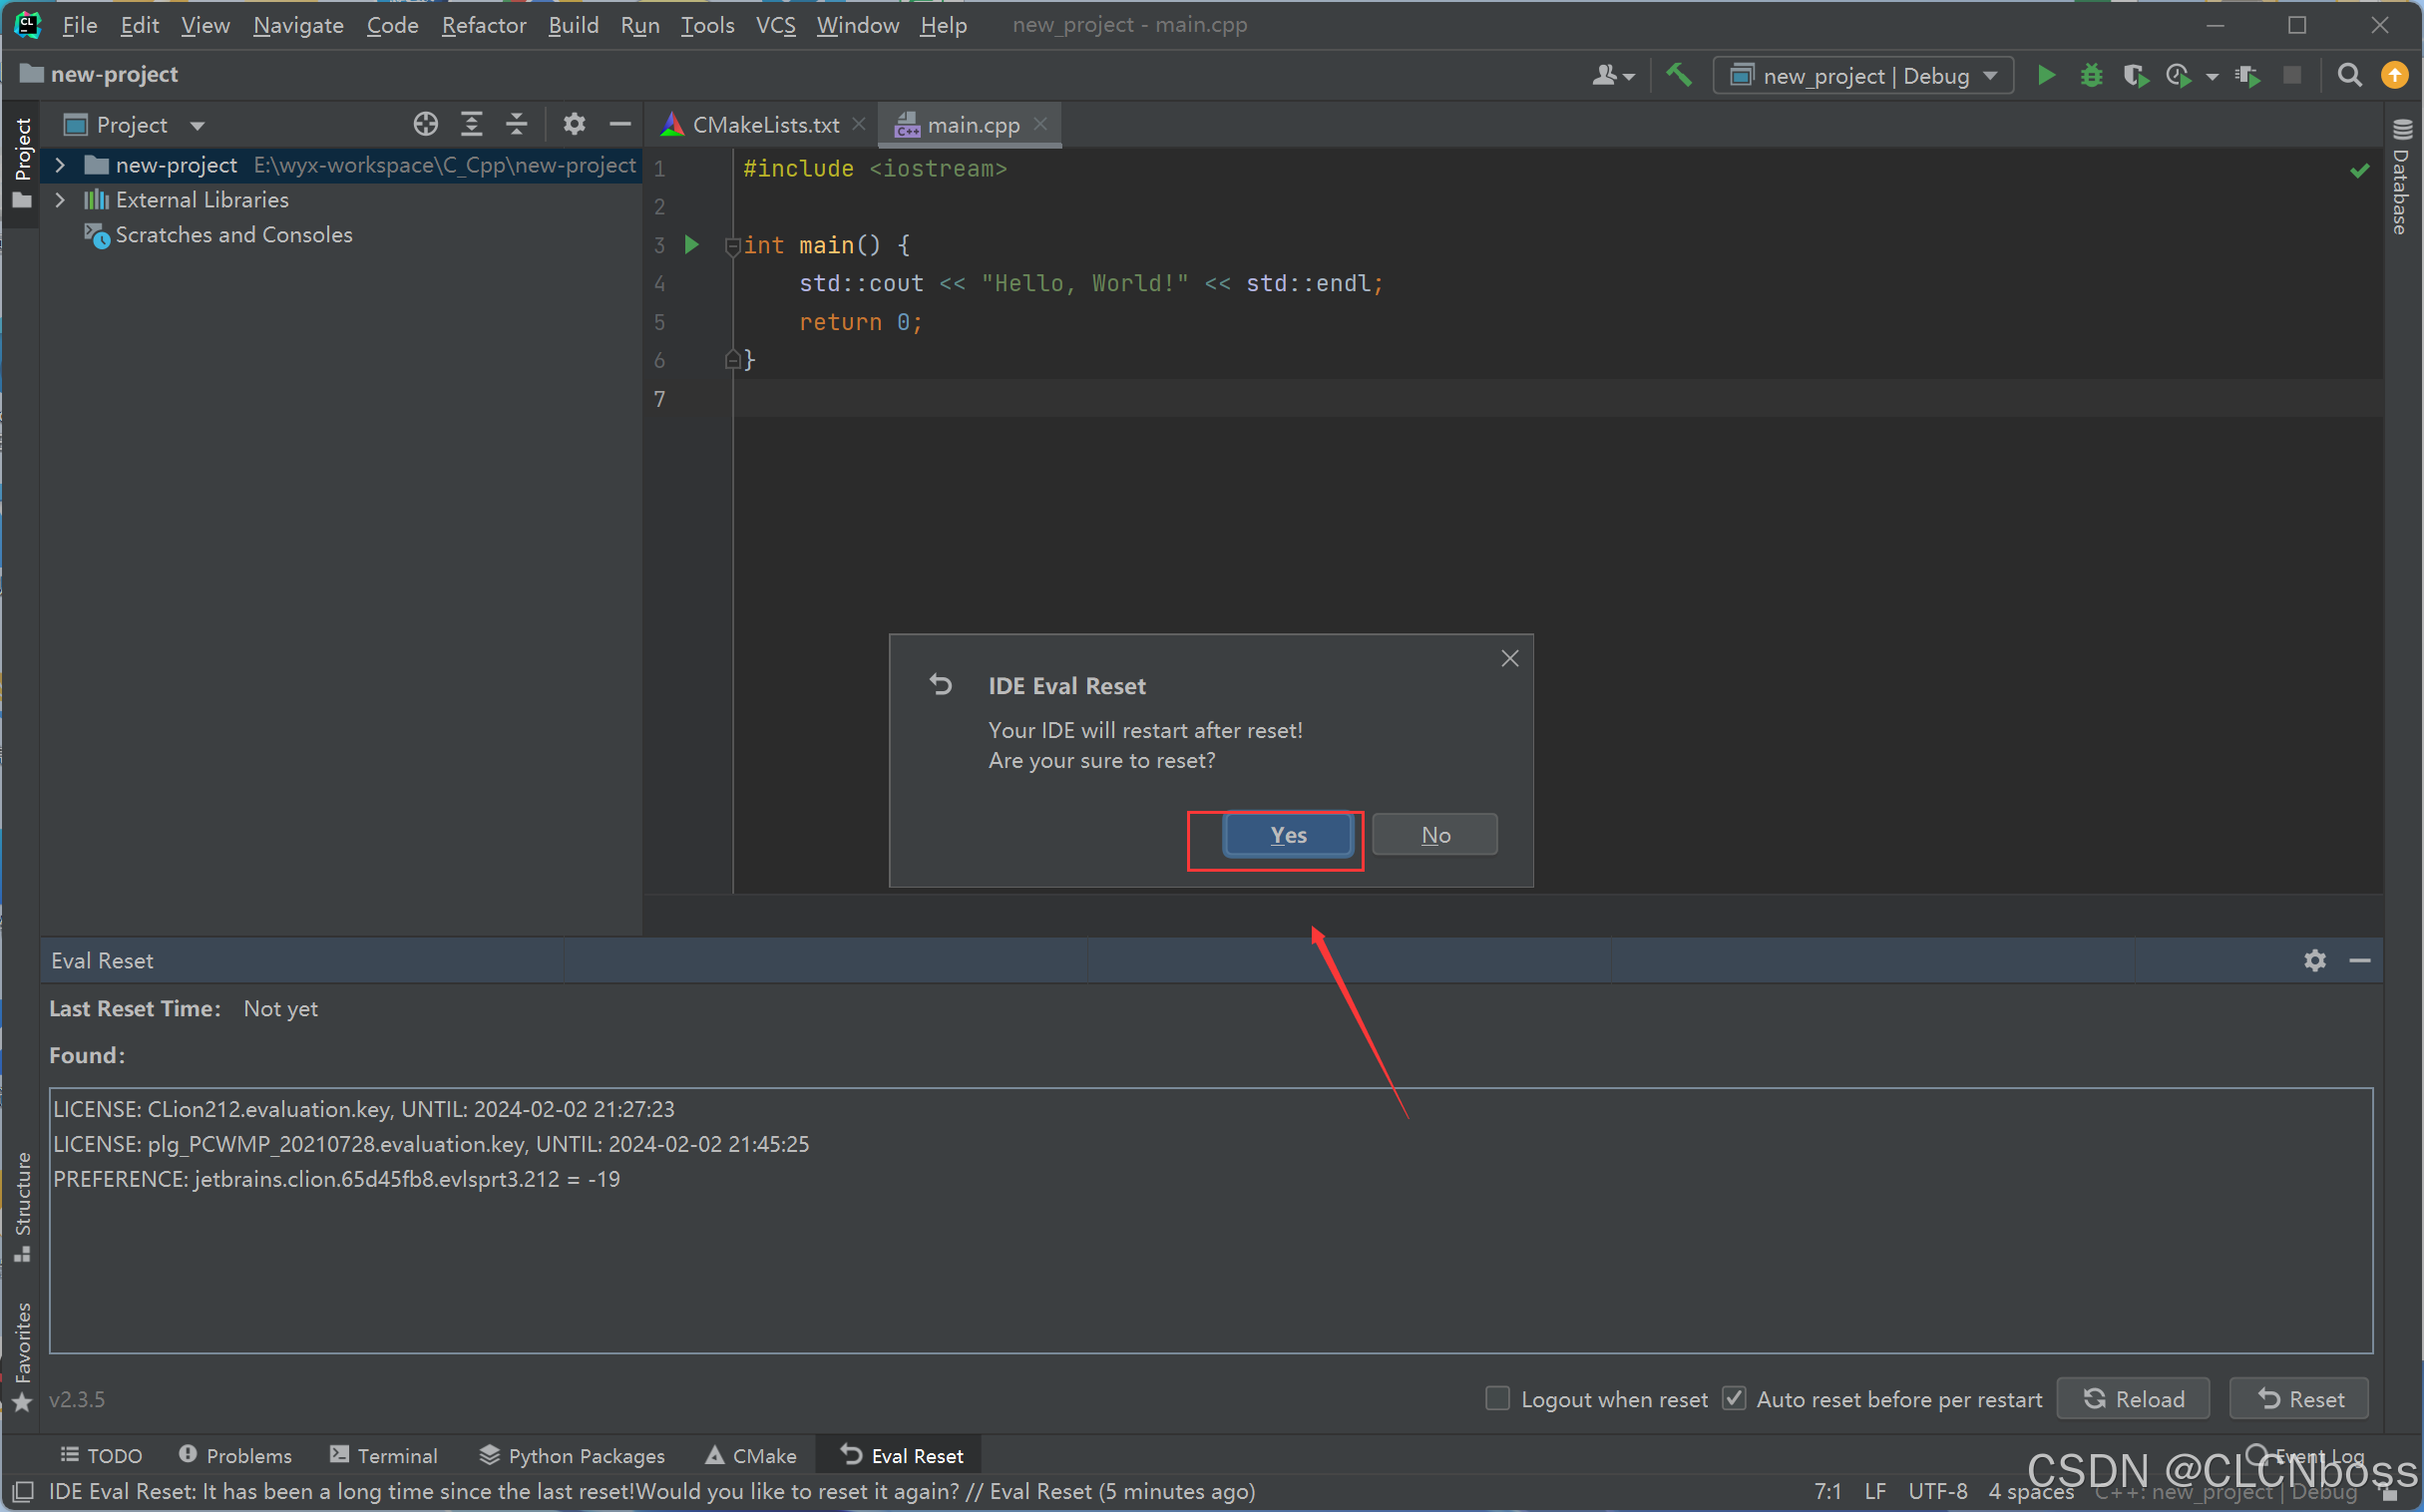Enable Logout when reset checkbox

[1496, 1398]
